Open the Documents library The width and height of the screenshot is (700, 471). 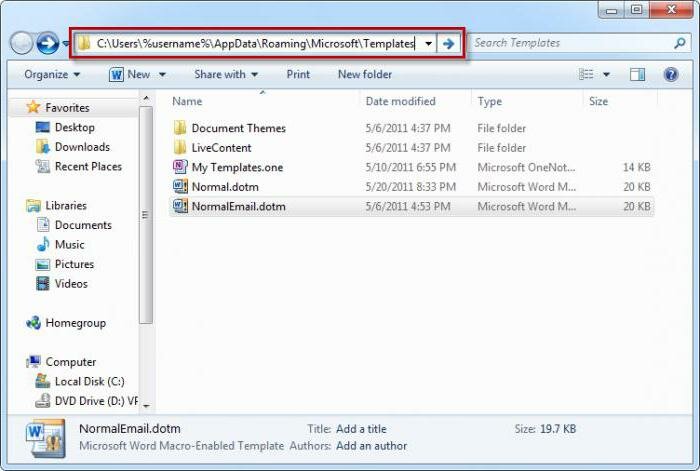pos(83,225)
